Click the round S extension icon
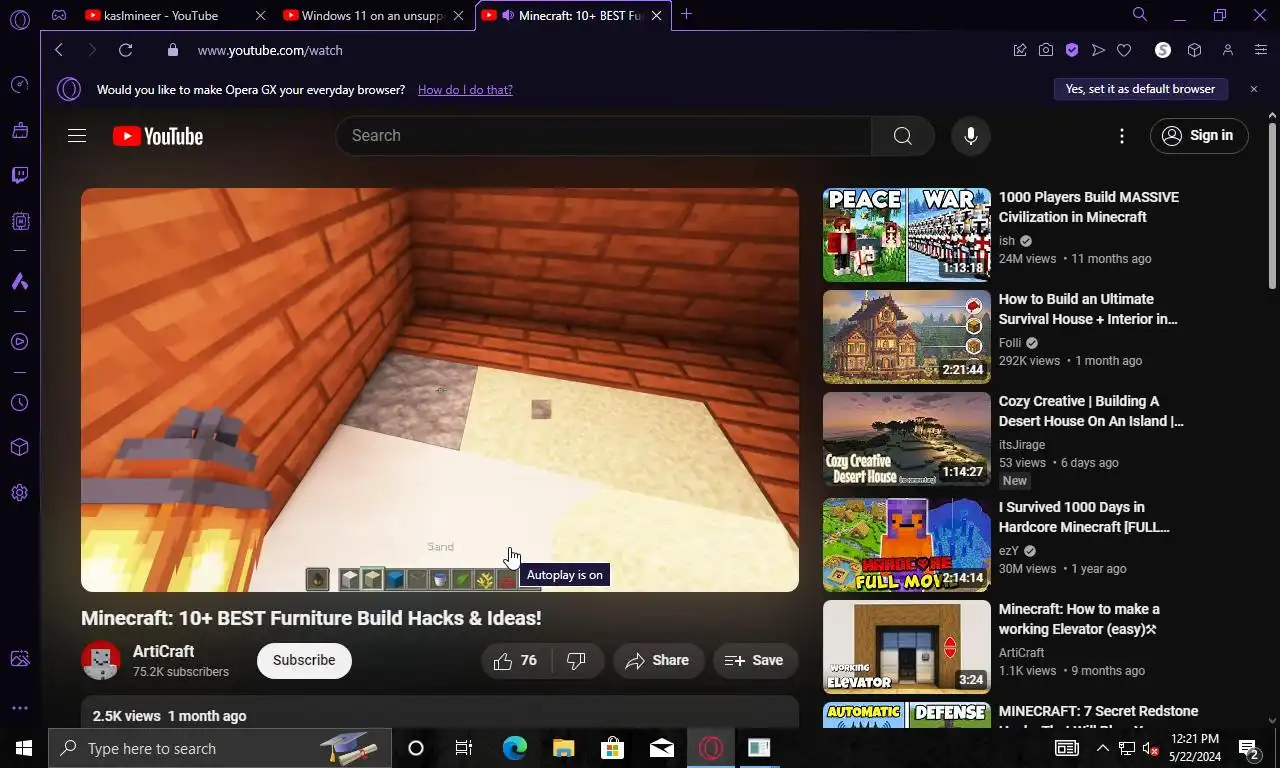The image size is (1280, 768). tap(1163, 50)
